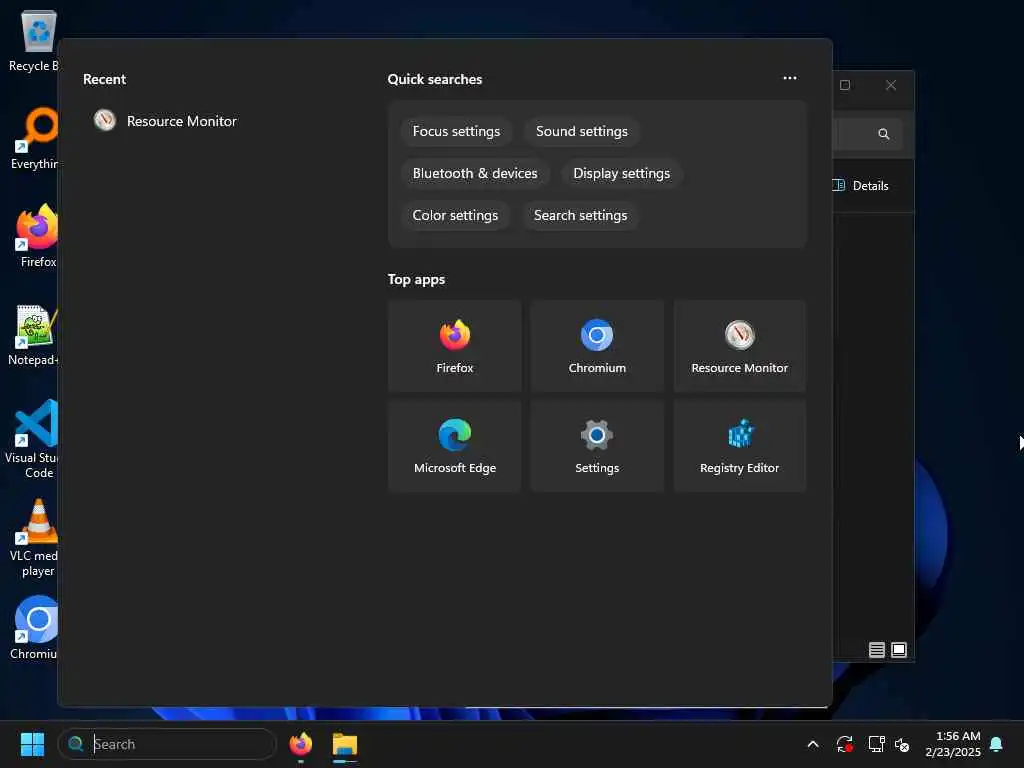This screenshot has width=1024, height=768.
Task: Open Resource Monitor from Top apps
Action: coord(739,346)
